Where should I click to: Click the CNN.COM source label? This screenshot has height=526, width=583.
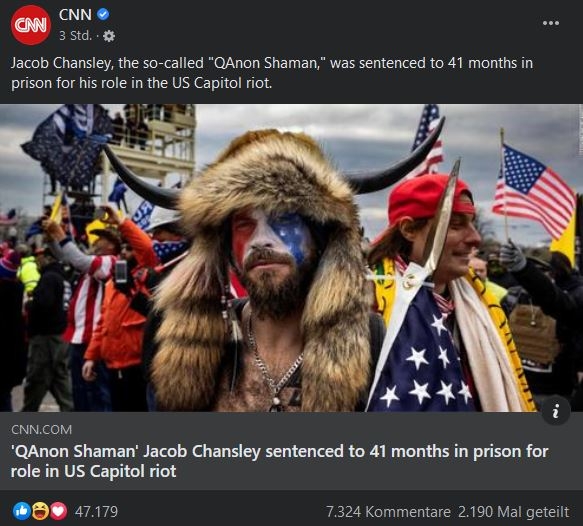coord(41,430)
